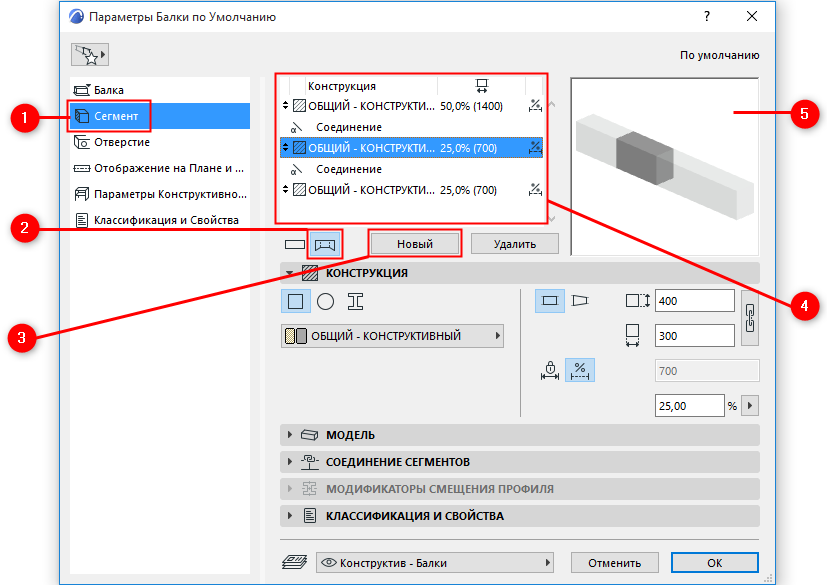Open the Отверстие settings page
The height and width of the screenshot is (585, 827).
tap(160, 142)
